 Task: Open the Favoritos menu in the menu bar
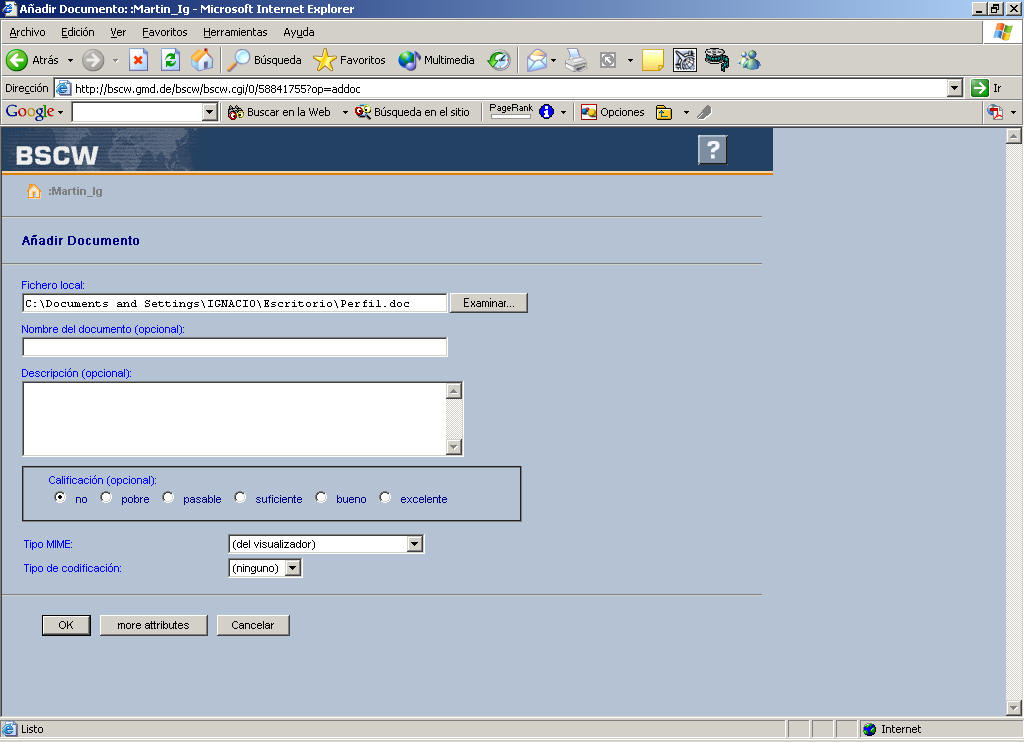click(164, 32)
